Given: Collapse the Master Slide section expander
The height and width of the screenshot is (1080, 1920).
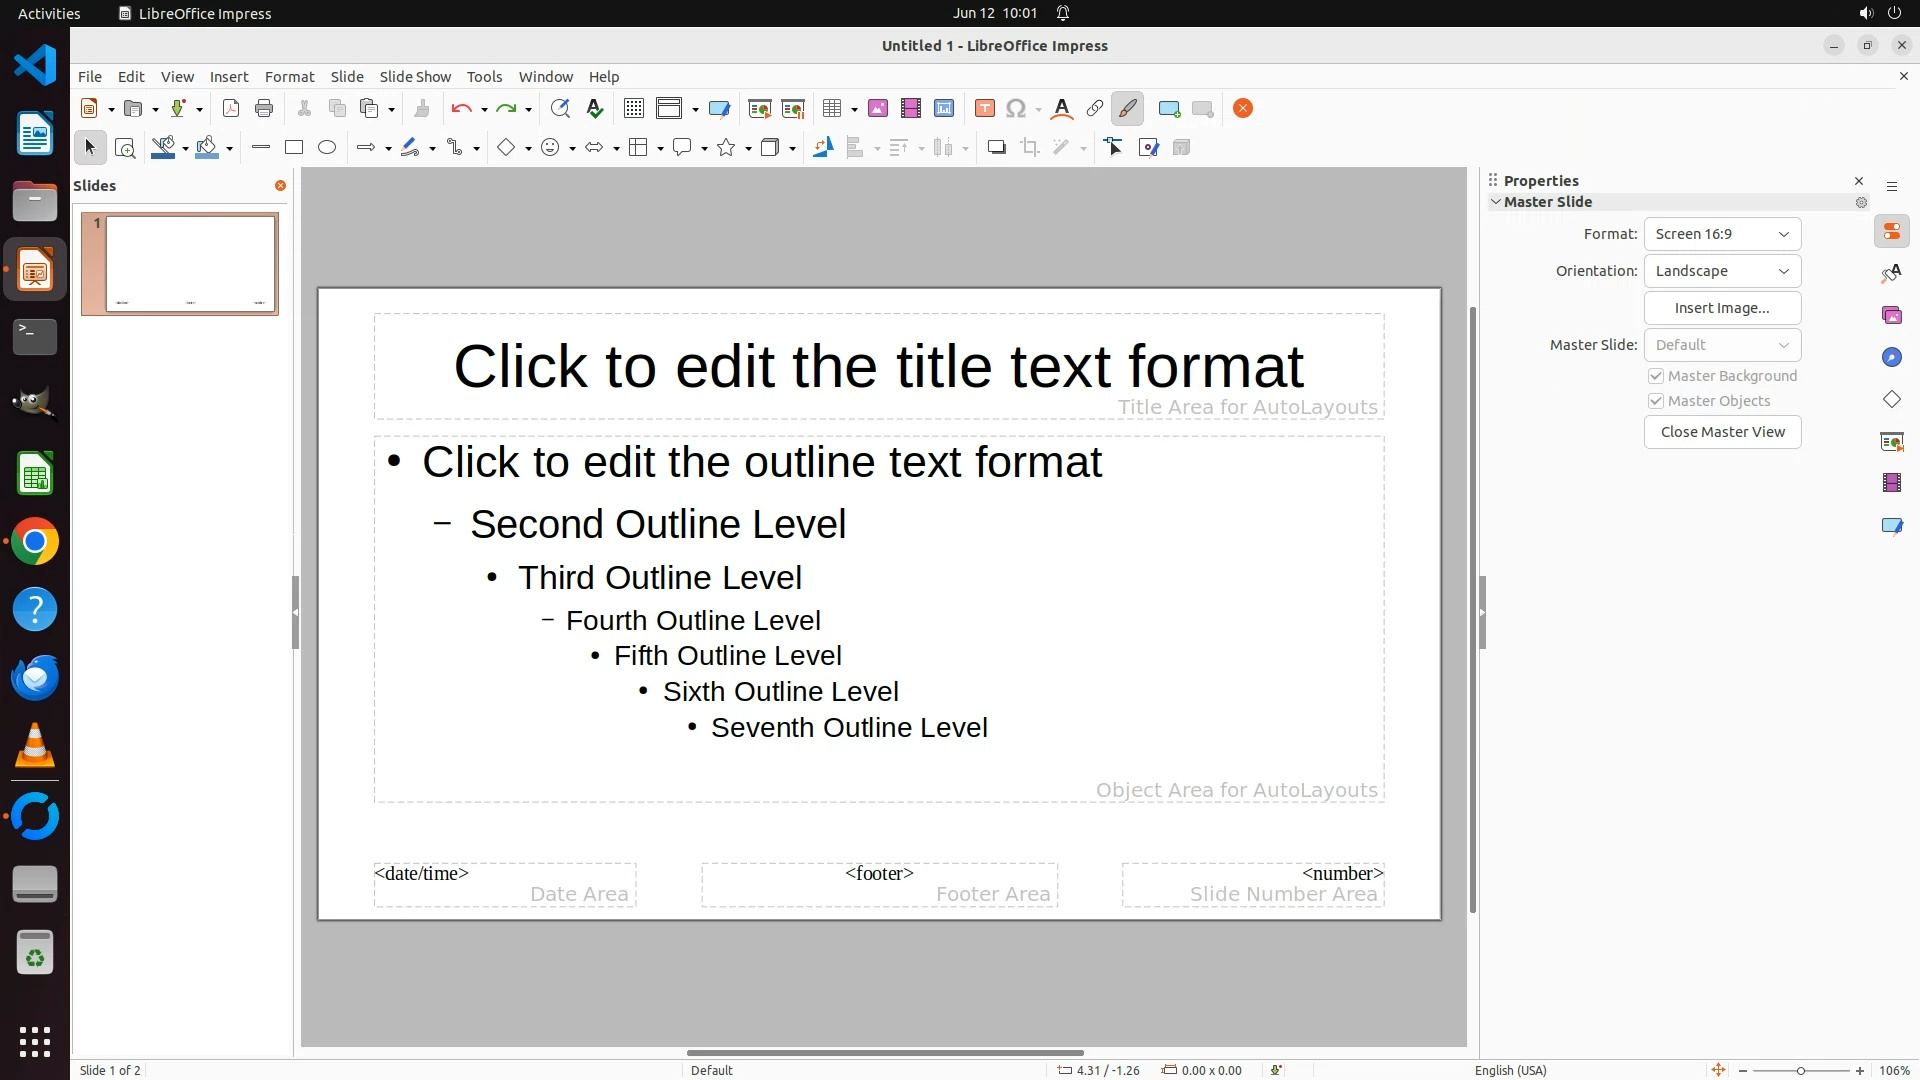Looking at the screenshot, I should [x=1496, y=202].
